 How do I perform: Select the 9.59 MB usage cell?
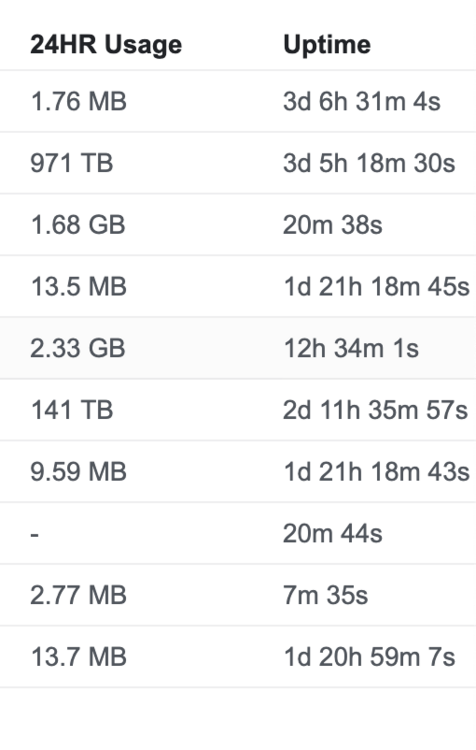click(78, 472)
